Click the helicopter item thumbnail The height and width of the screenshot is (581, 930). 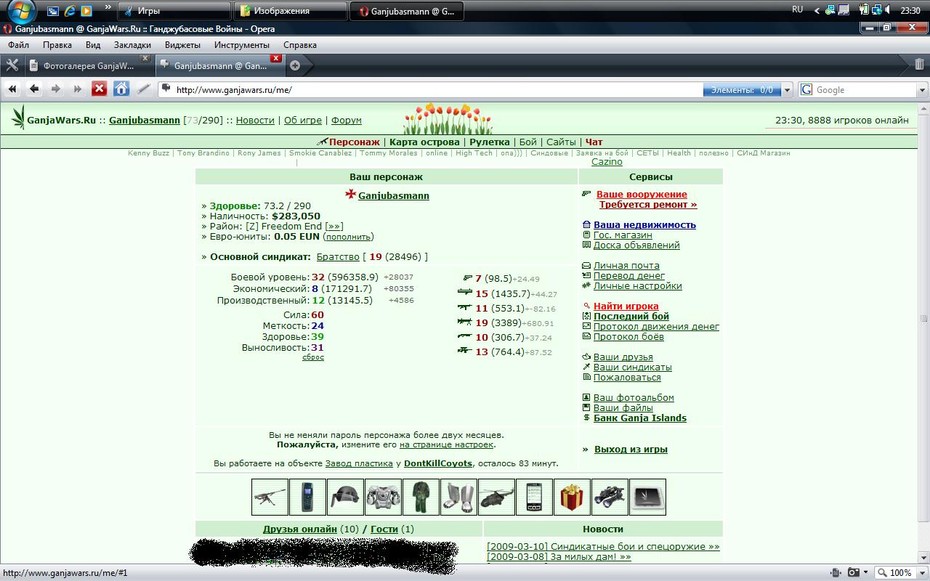496,497
